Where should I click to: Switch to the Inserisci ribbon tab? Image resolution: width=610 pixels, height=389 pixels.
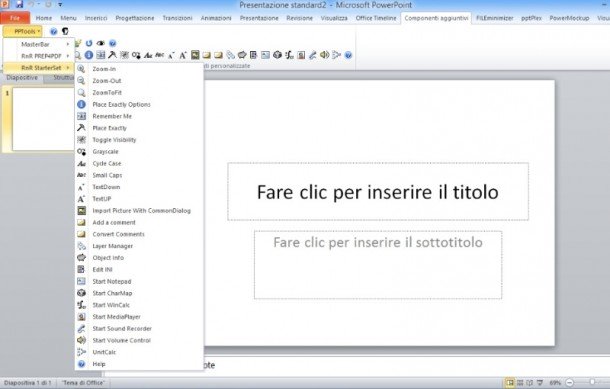tap(96, 18)
